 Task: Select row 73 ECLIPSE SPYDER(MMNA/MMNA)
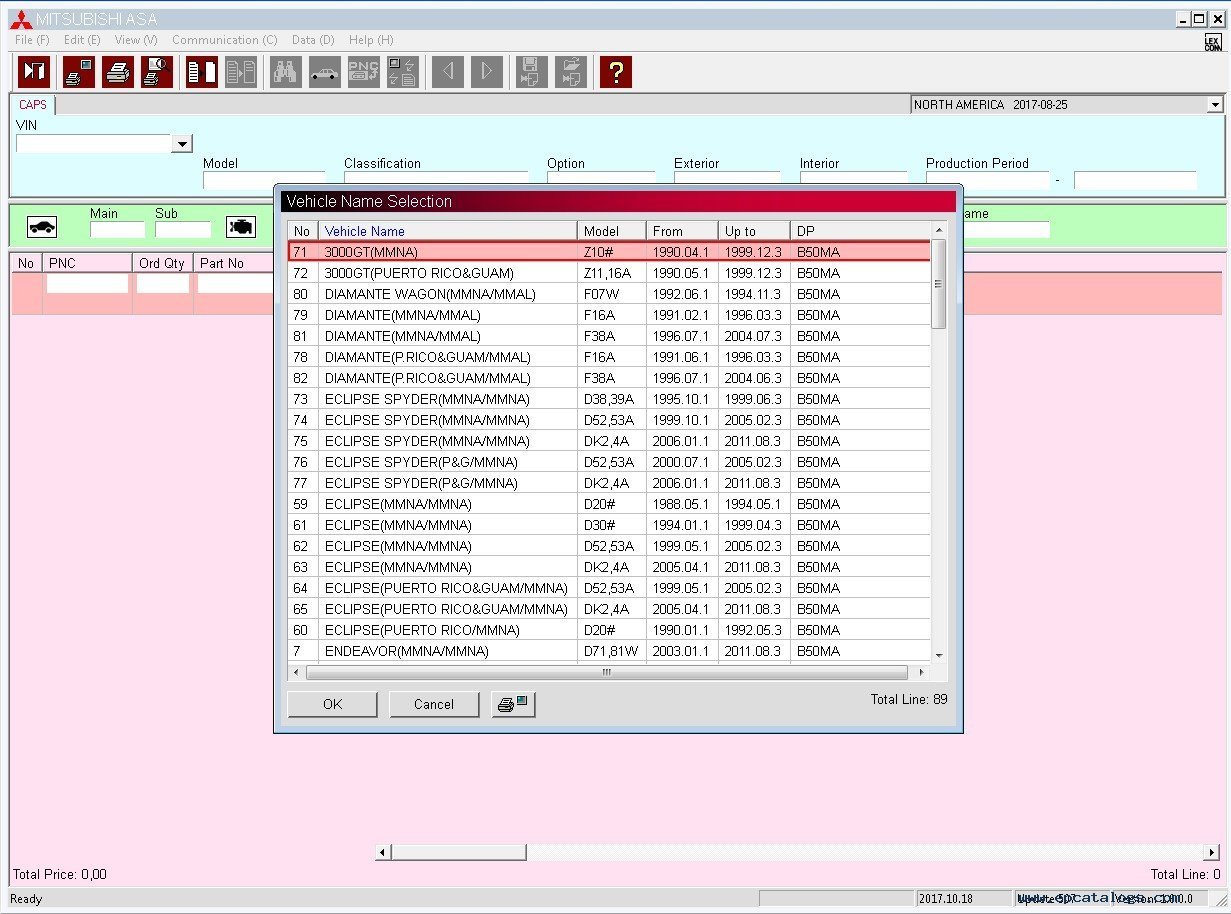(609, 399)
